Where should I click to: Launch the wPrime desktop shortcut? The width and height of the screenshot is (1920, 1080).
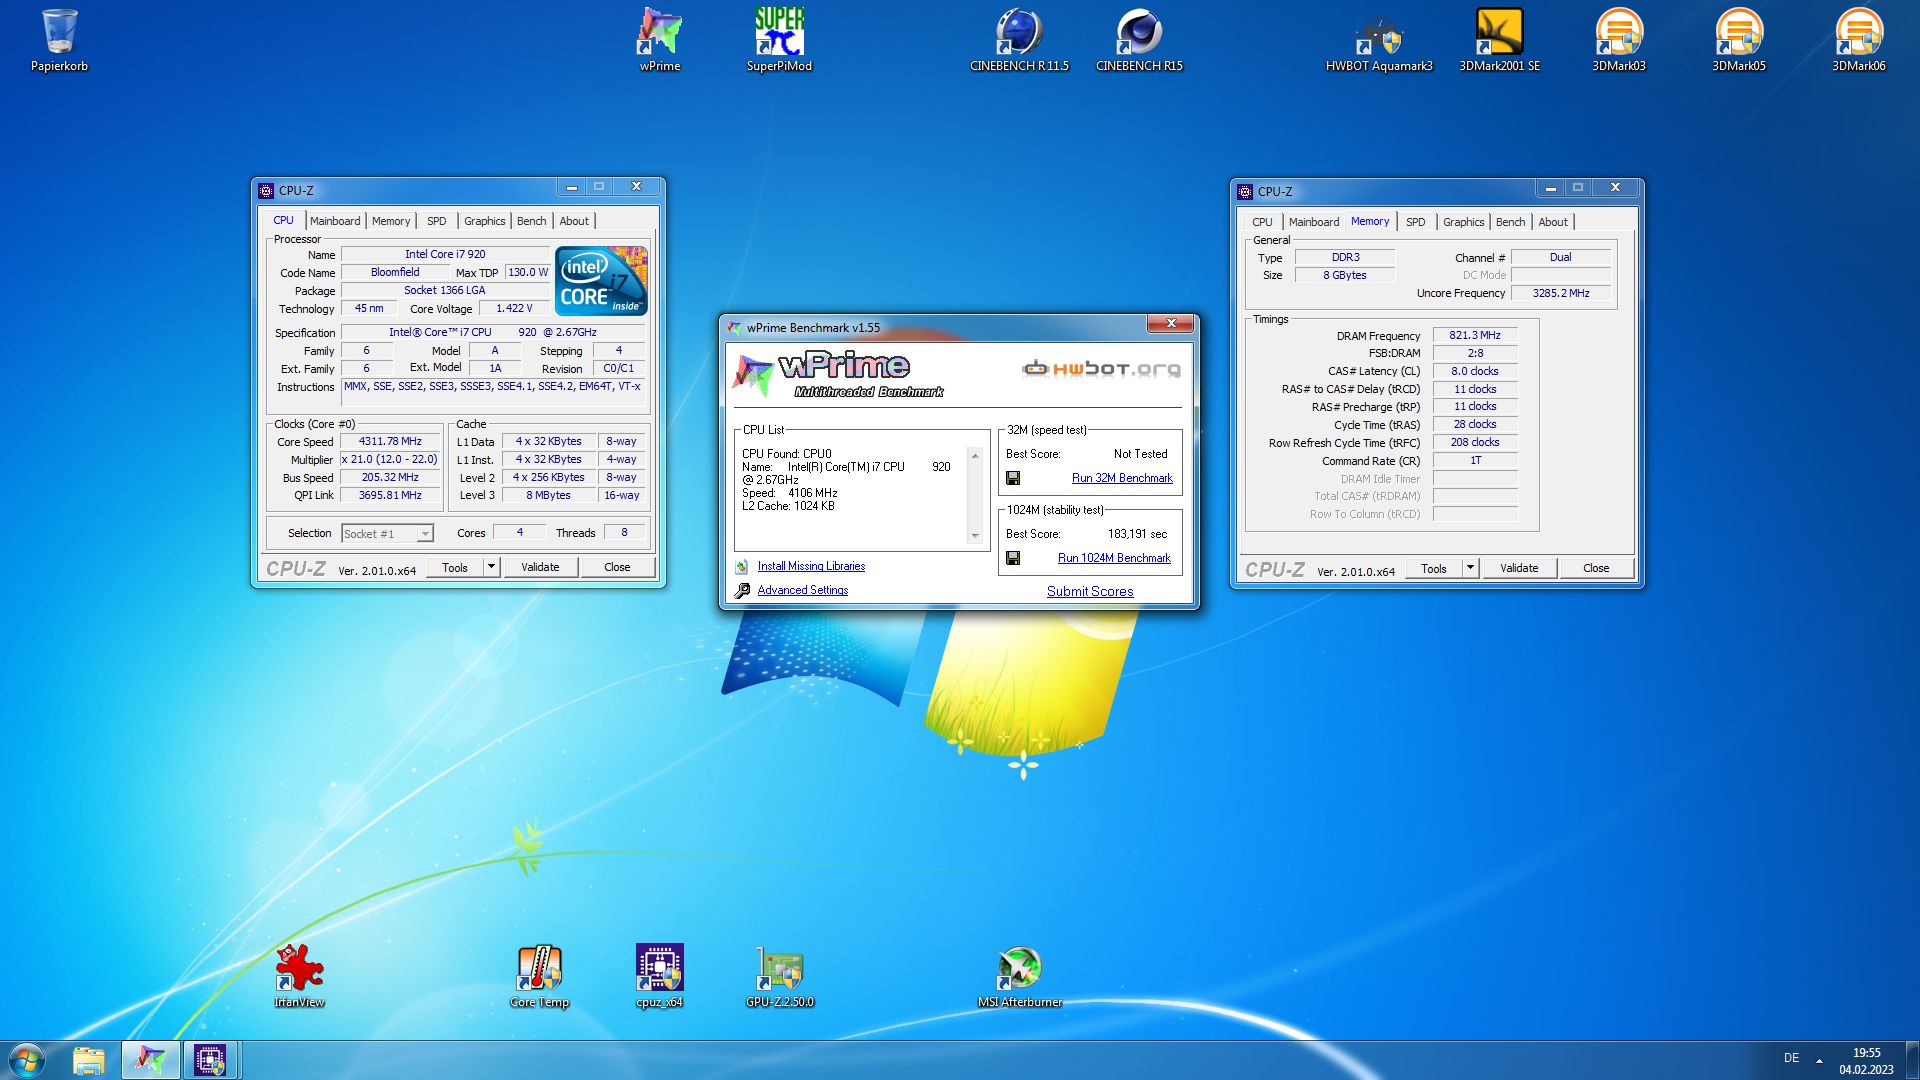tap(660, 40)
